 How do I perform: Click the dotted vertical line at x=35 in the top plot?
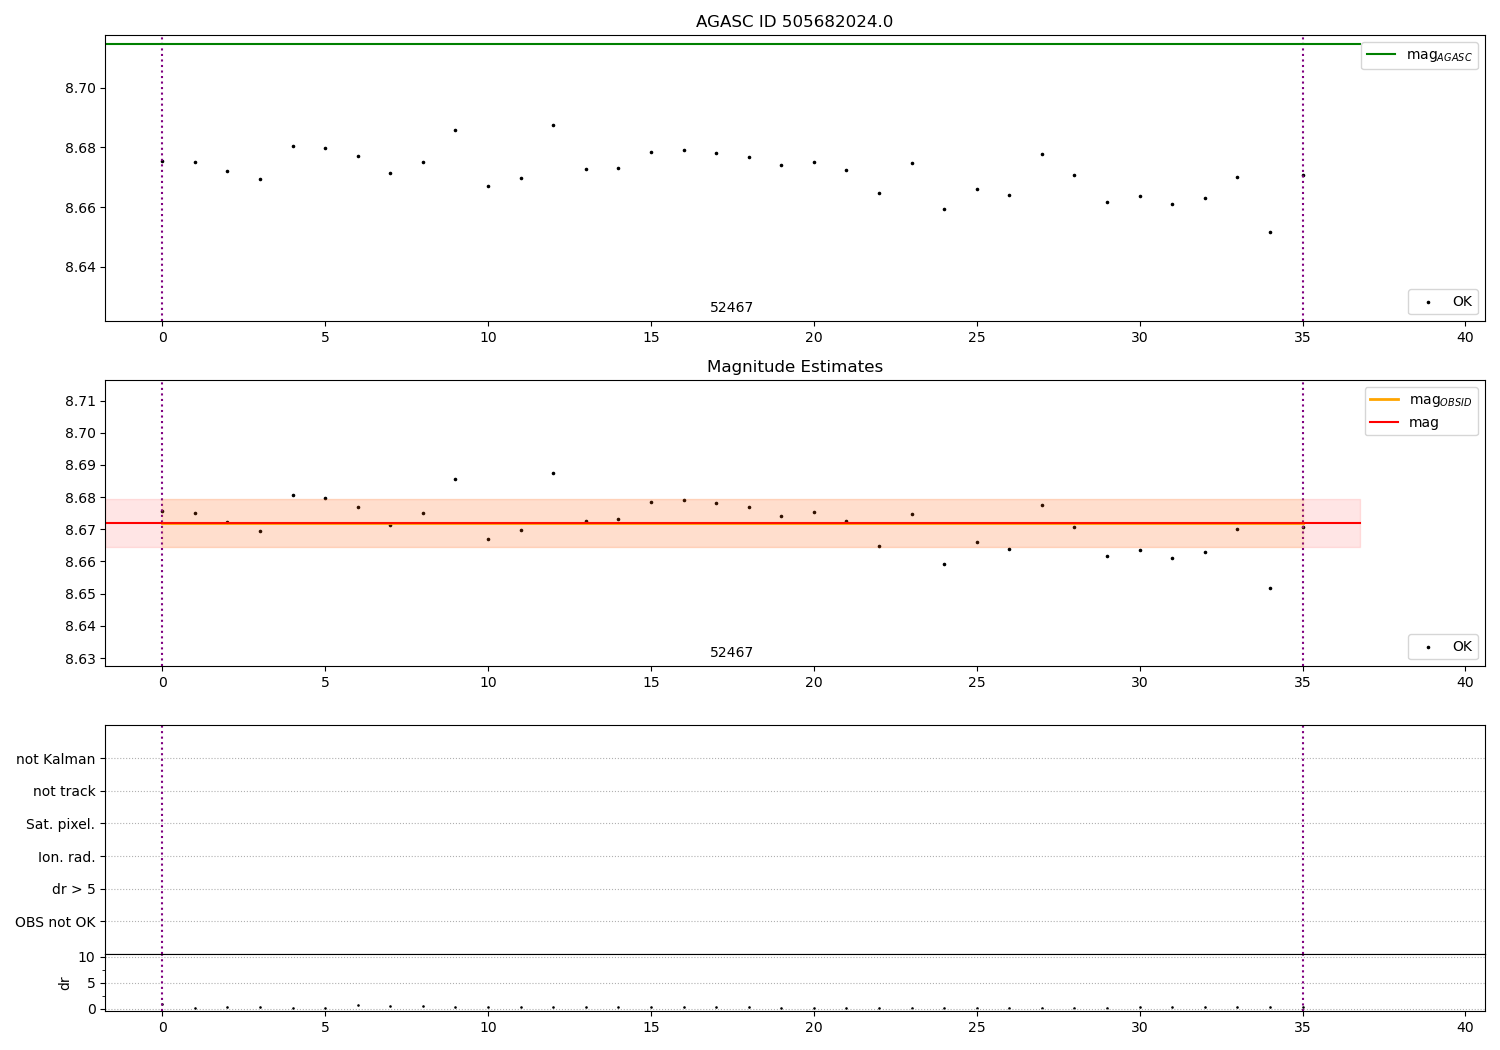[x=1303, y=178]
